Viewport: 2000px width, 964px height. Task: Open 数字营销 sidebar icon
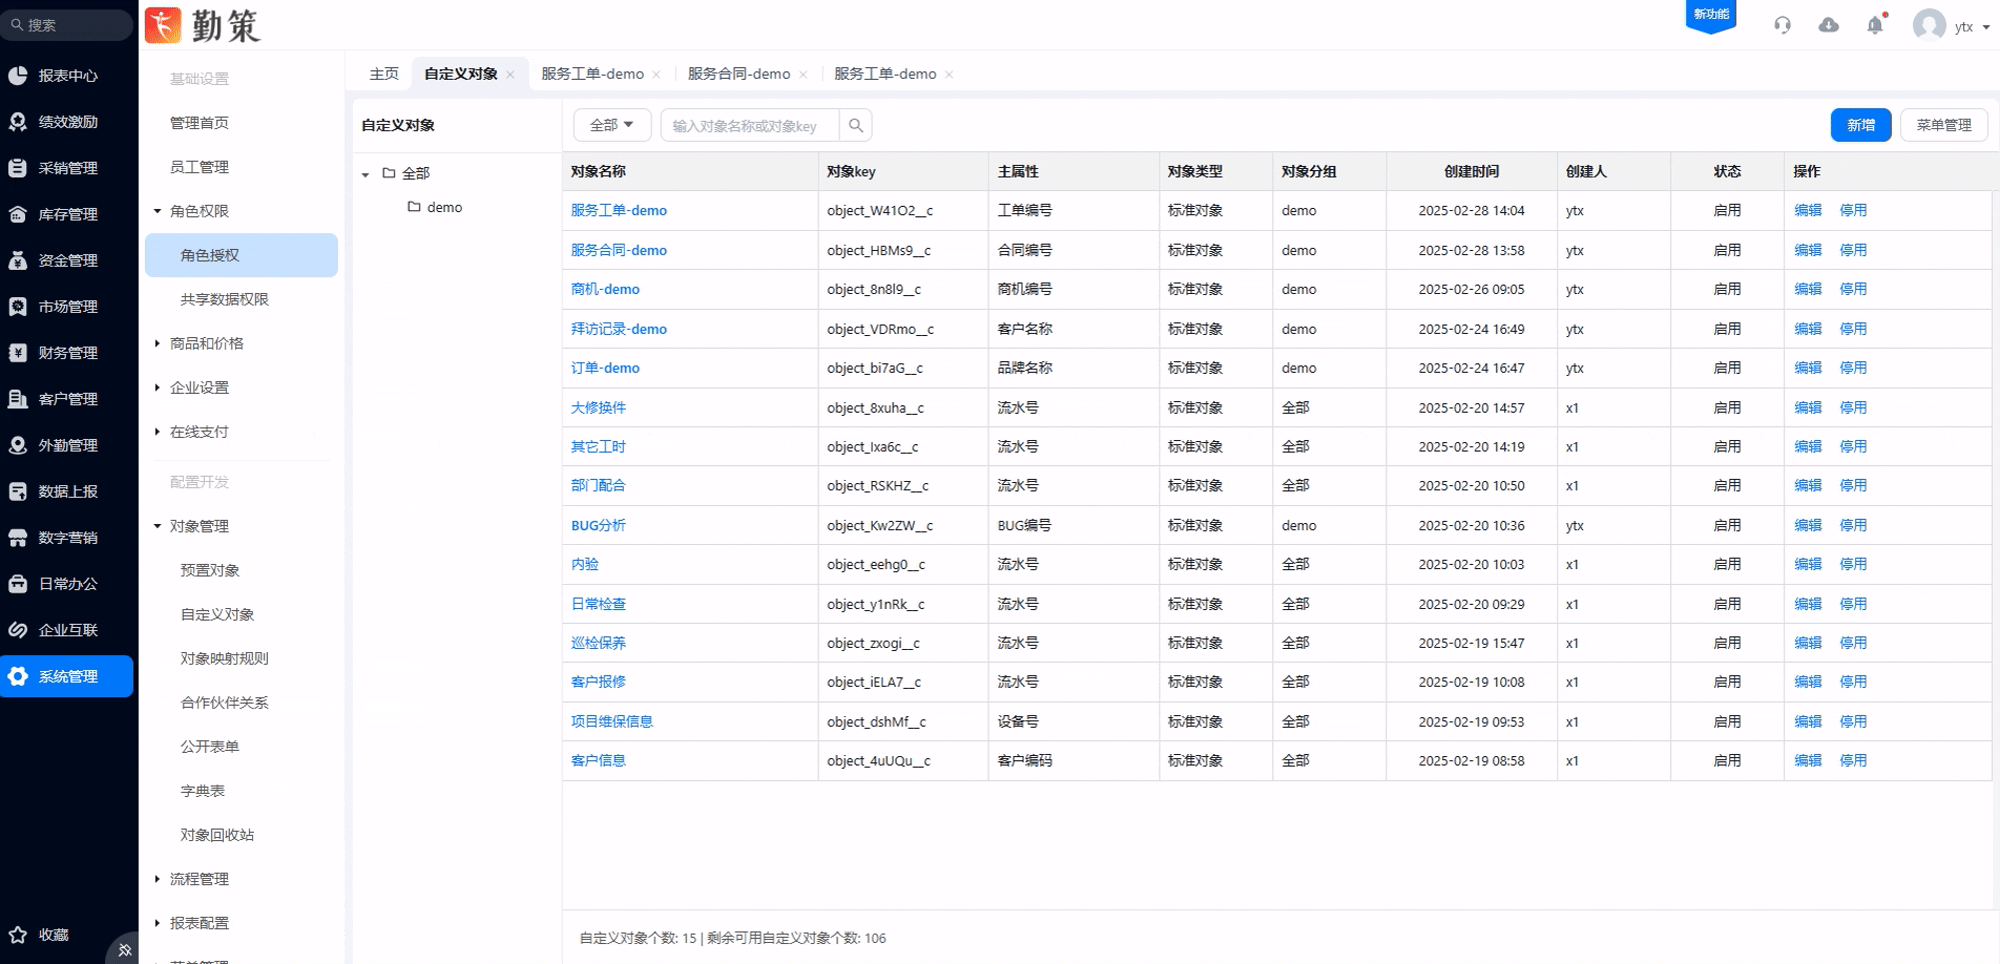coord(18,537)
